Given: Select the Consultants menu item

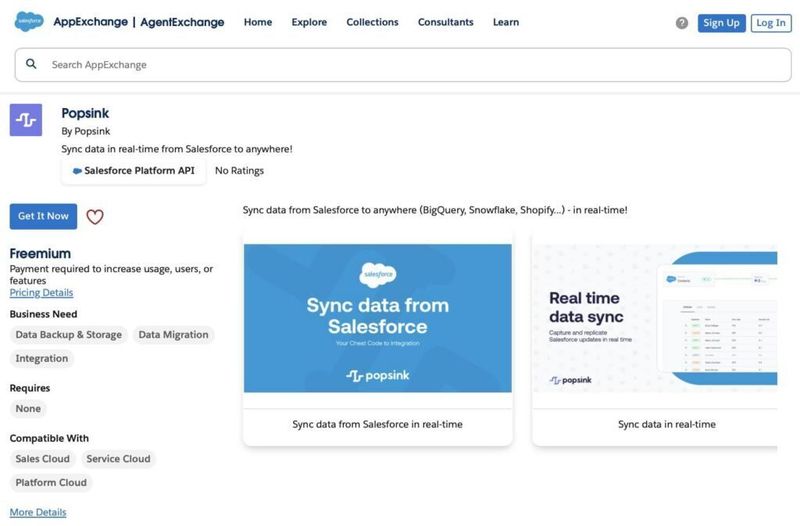Looking at the screenshot, I should (446, 22).
